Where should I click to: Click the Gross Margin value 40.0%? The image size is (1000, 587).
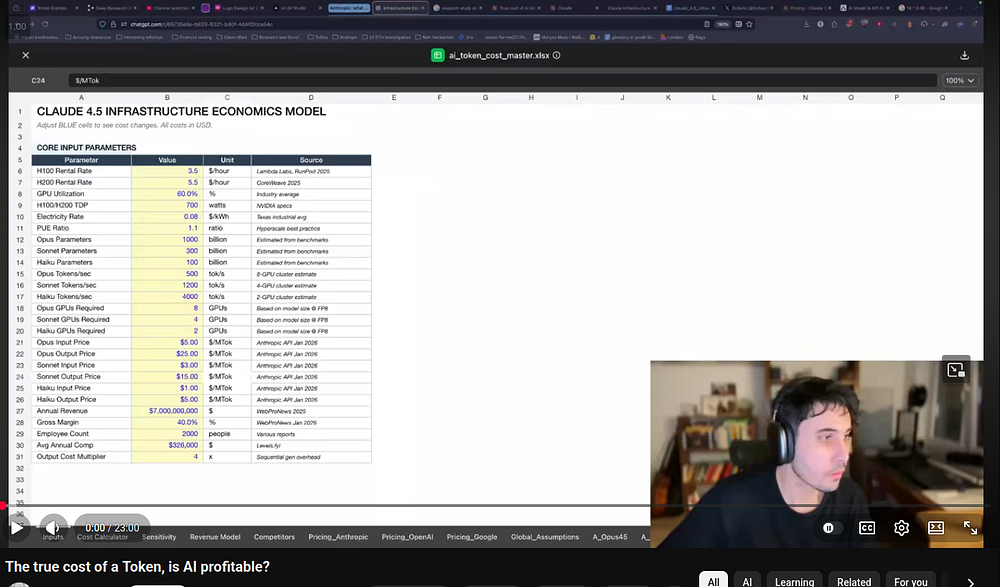pos(167,422)
